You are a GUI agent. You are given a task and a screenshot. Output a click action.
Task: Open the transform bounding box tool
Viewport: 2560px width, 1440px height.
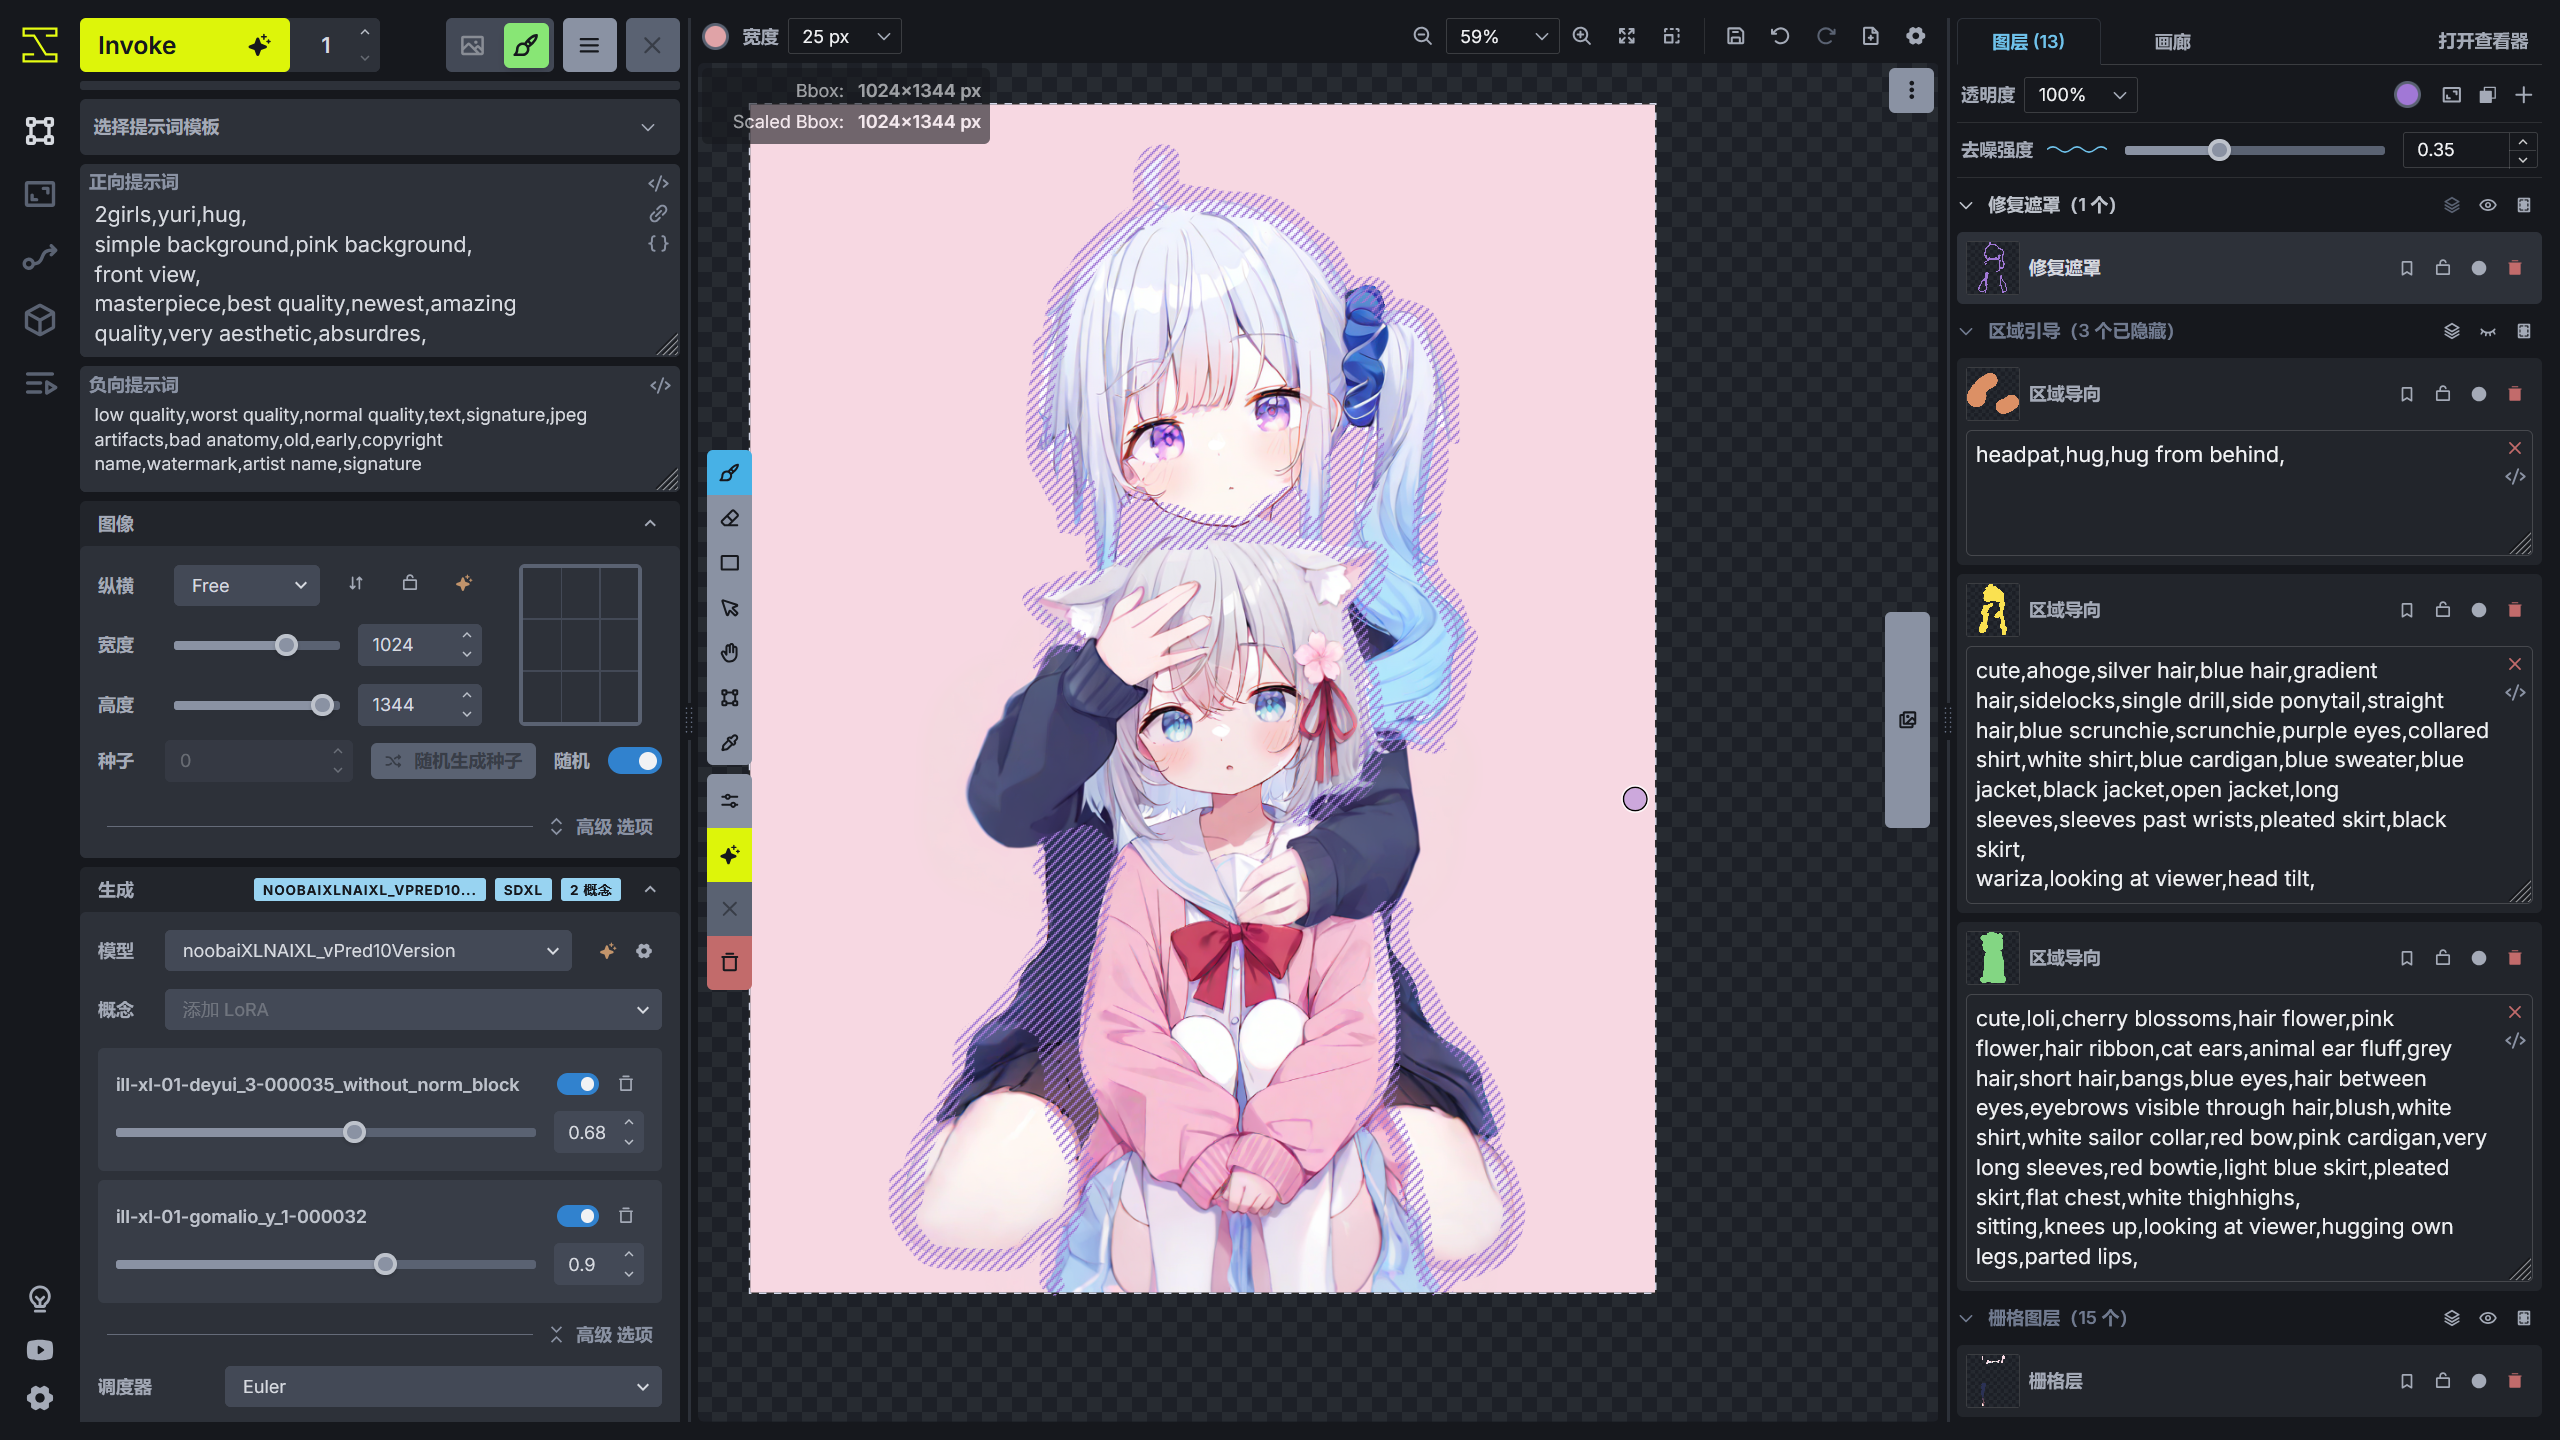pos(729,697)
